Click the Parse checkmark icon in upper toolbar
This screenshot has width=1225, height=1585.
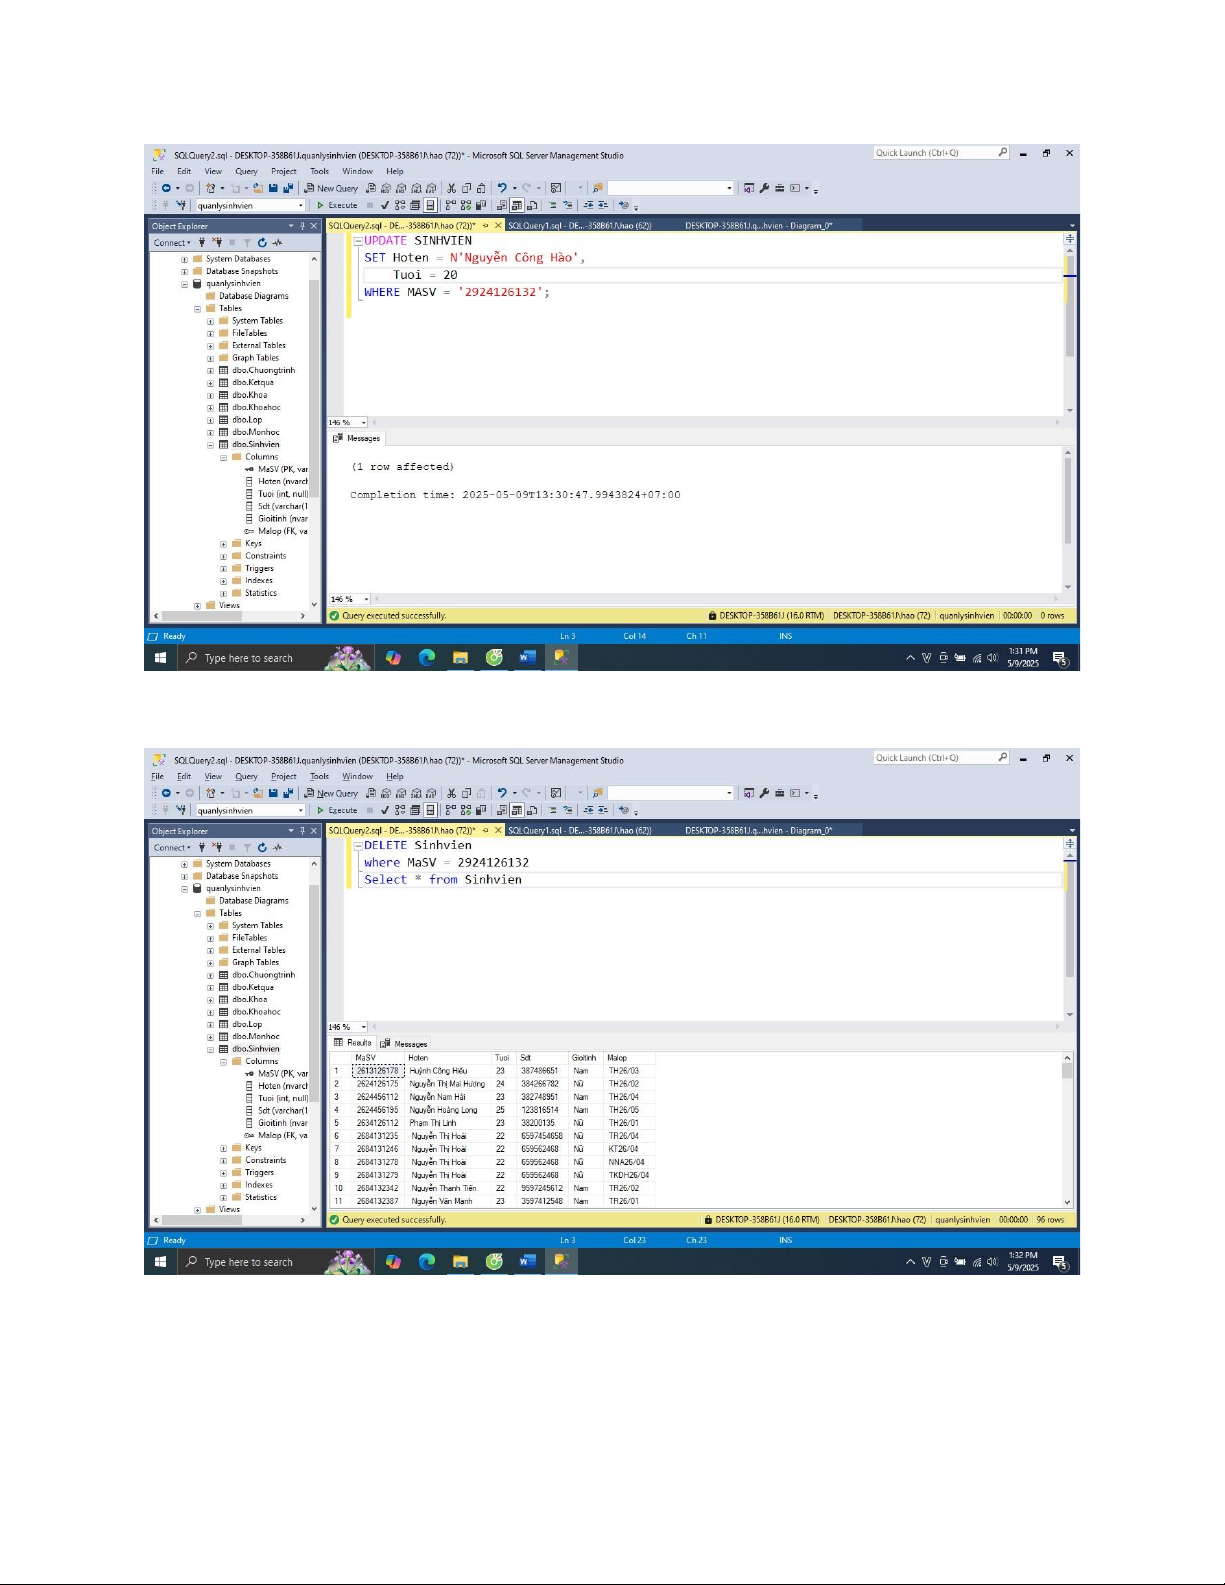[384, 205]
